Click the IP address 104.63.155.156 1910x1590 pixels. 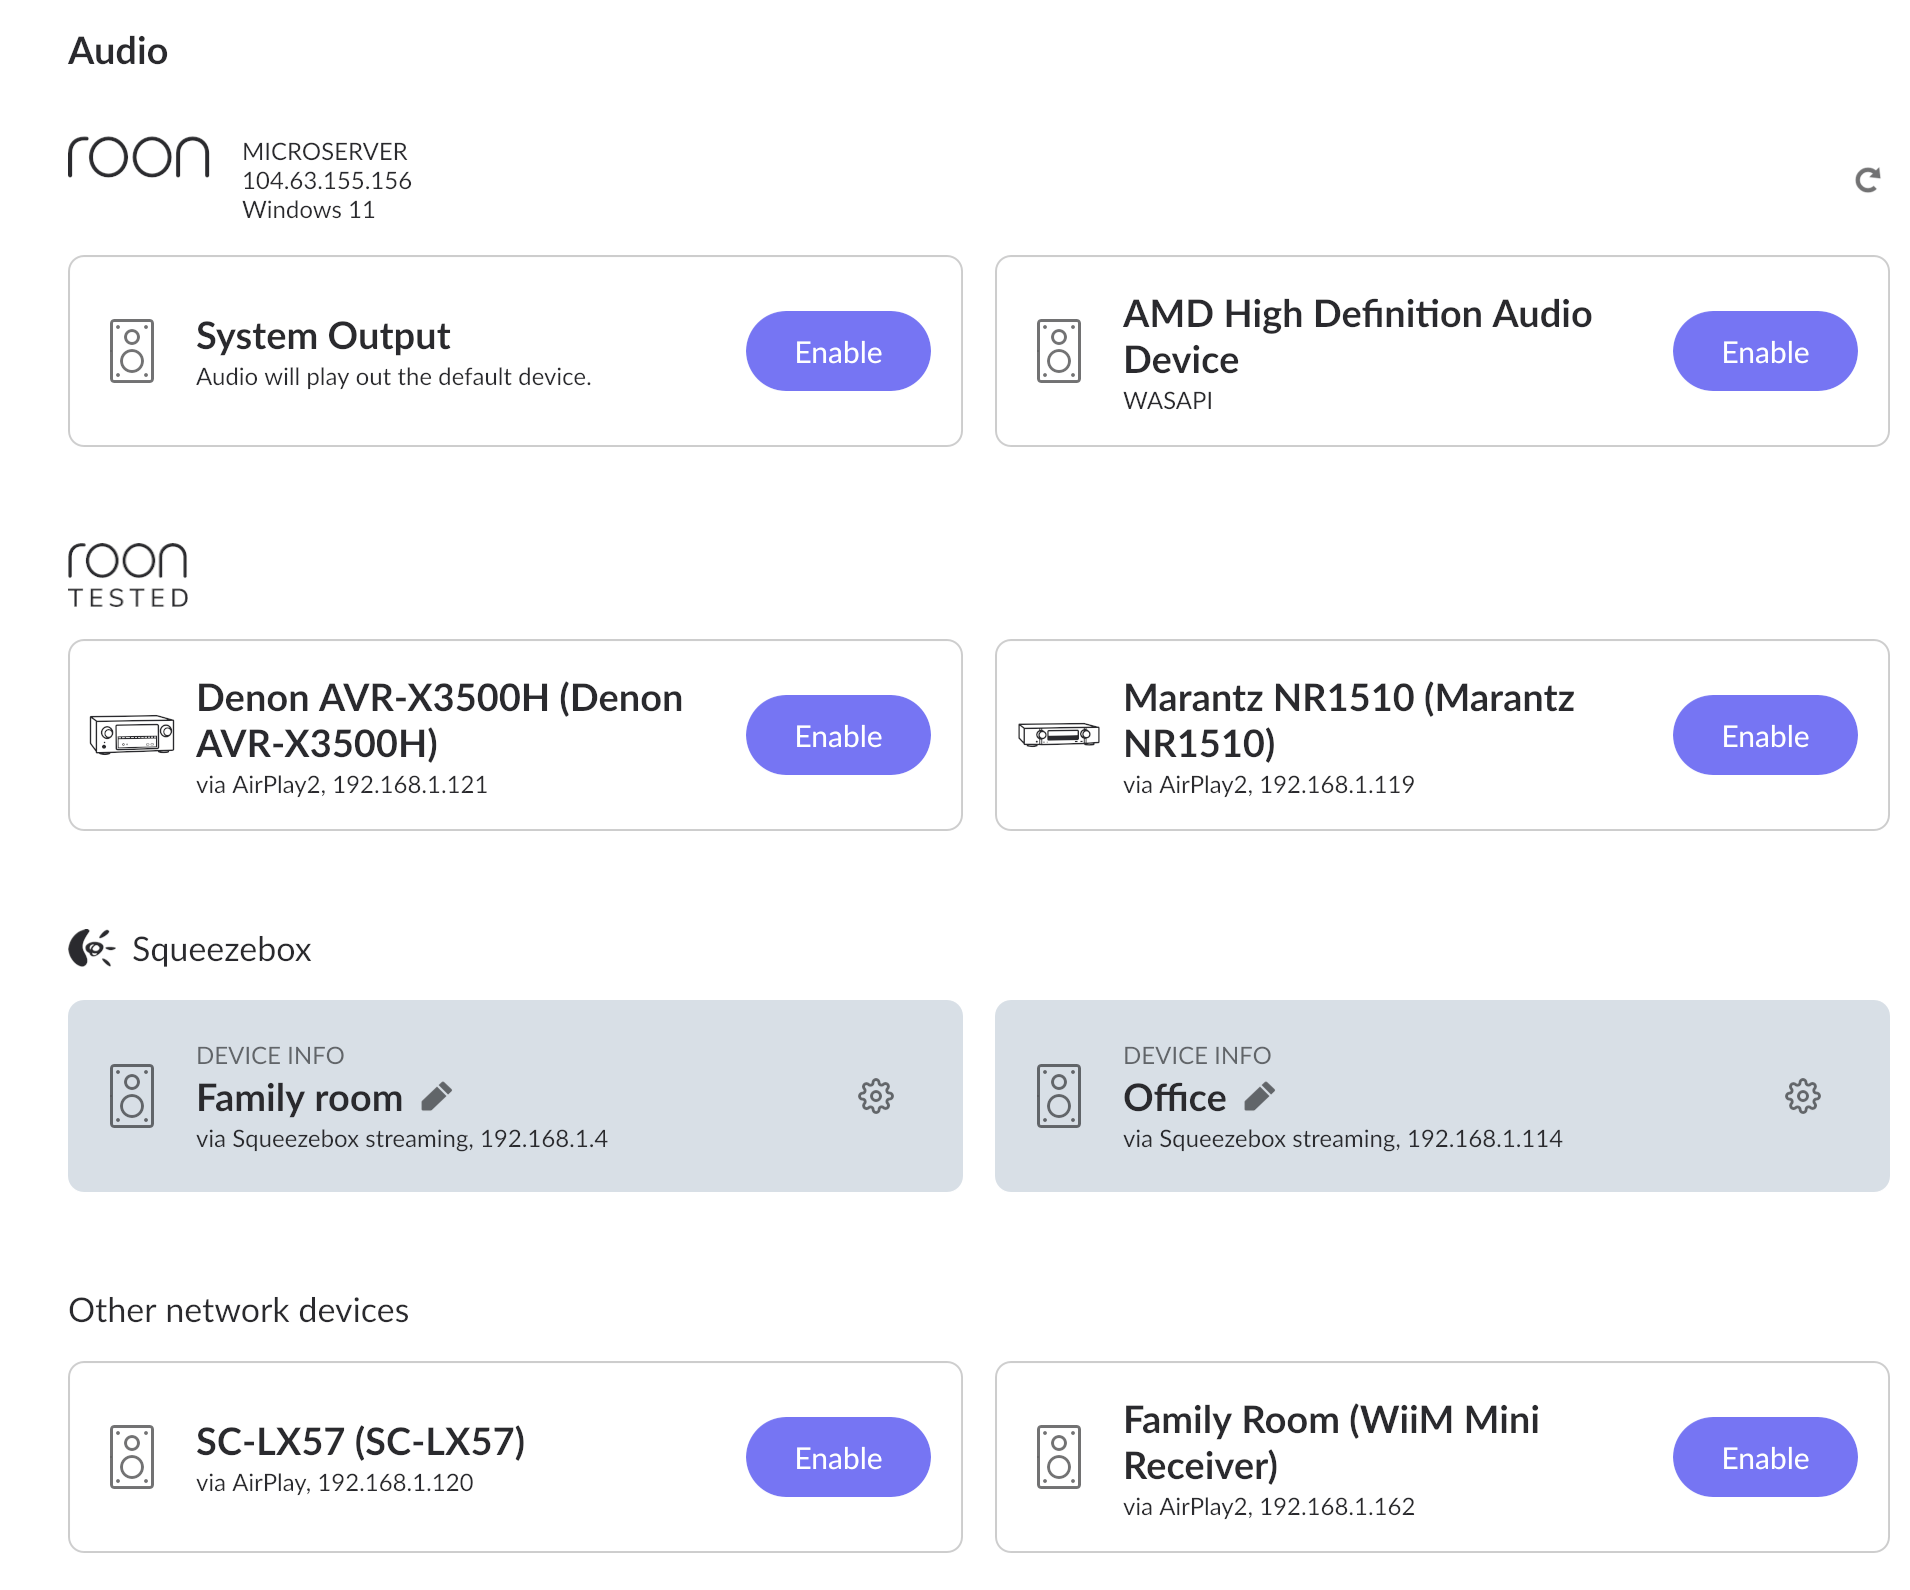[327, 180]
